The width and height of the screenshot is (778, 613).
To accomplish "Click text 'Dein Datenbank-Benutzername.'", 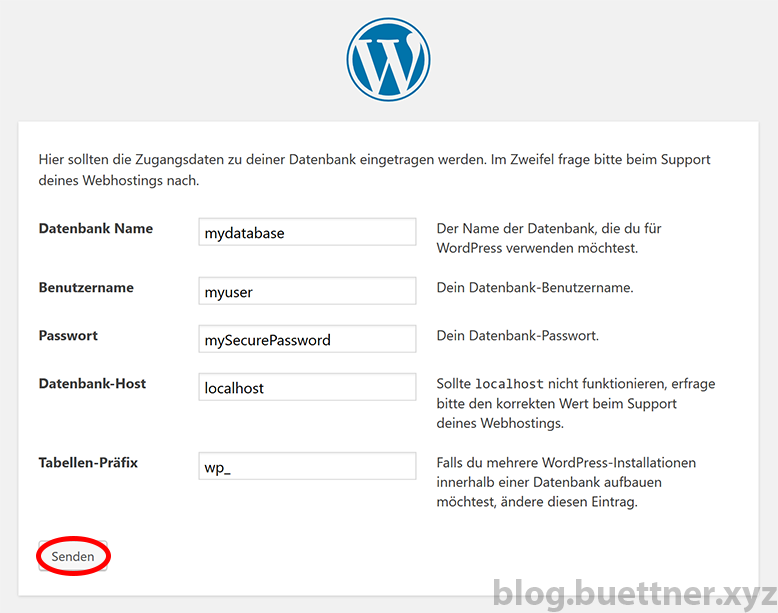I will pyautogui.click(x=535, y=287).
